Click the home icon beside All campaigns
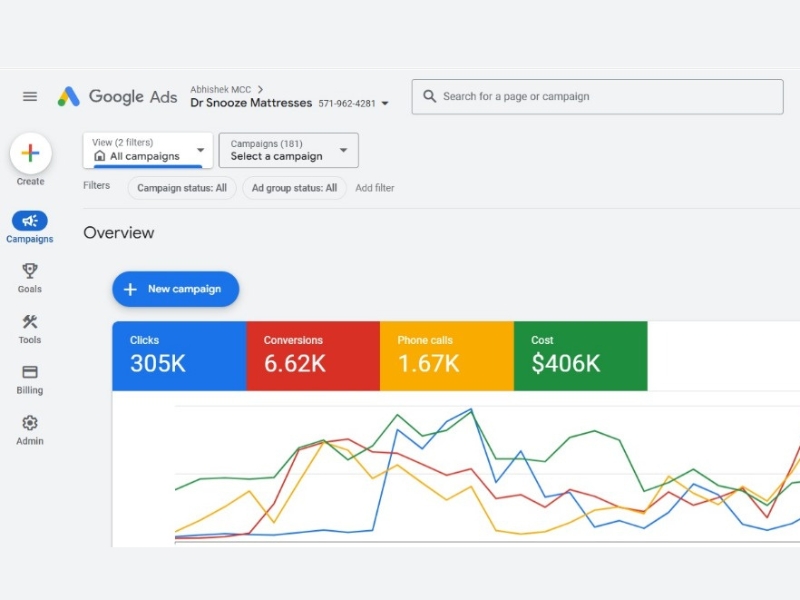800x600 pixels. [x=99, y=156]
